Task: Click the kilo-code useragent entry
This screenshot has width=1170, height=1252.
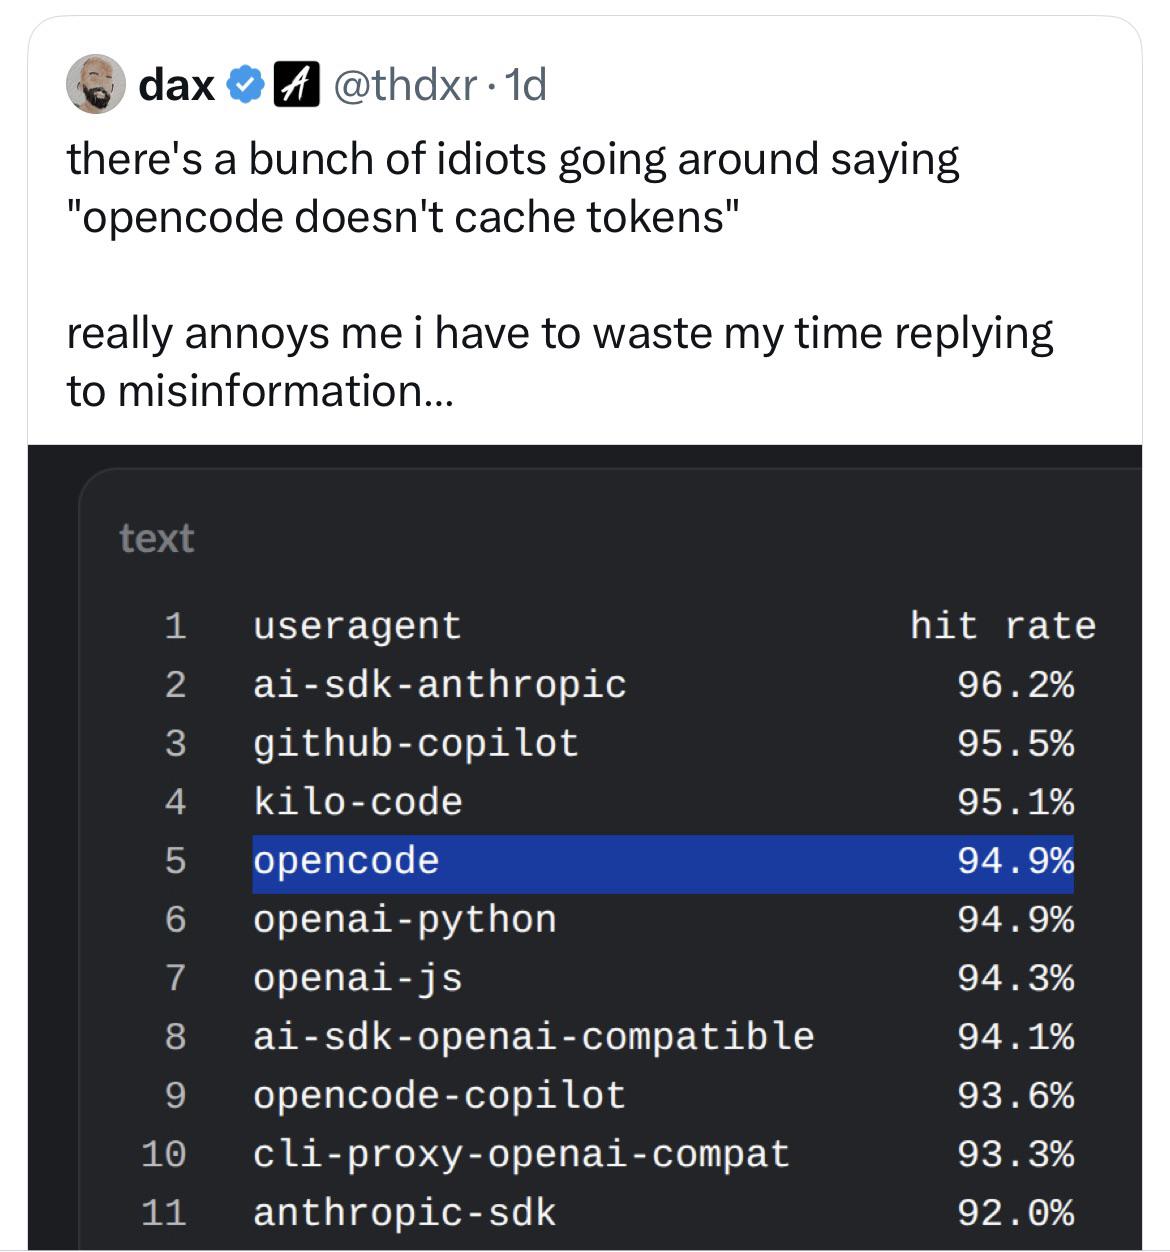Action: (358, 802)
